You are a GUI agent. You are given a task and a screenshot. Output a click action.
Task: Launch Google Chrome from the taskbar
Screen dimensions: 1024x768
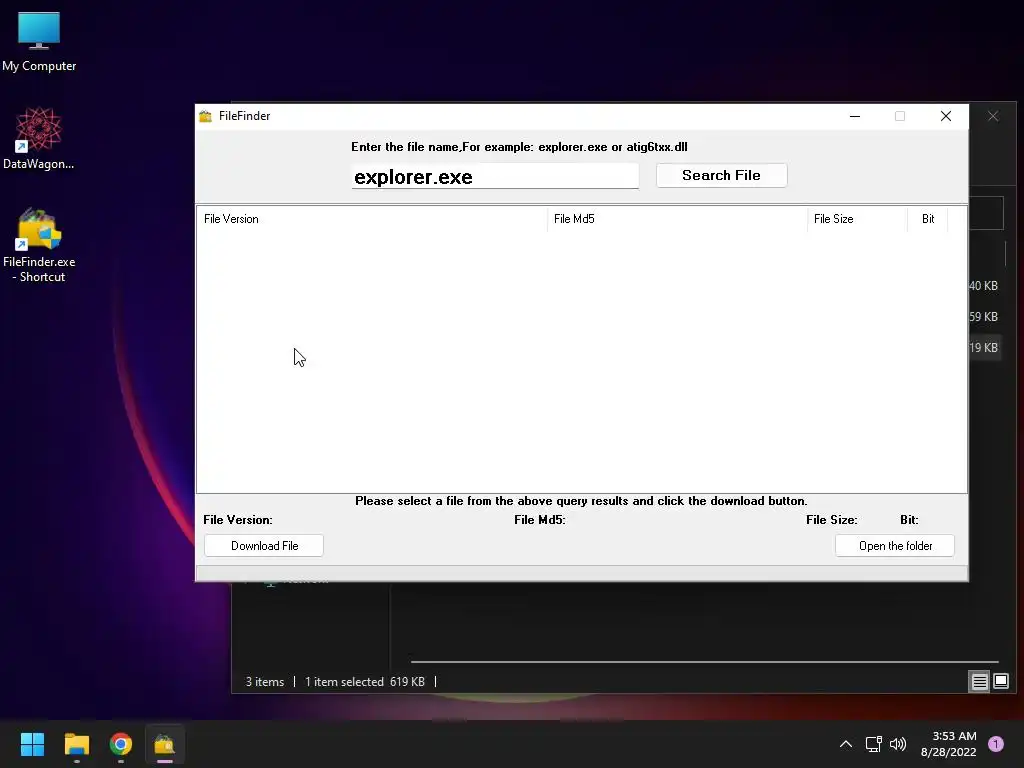click(121, 744)
